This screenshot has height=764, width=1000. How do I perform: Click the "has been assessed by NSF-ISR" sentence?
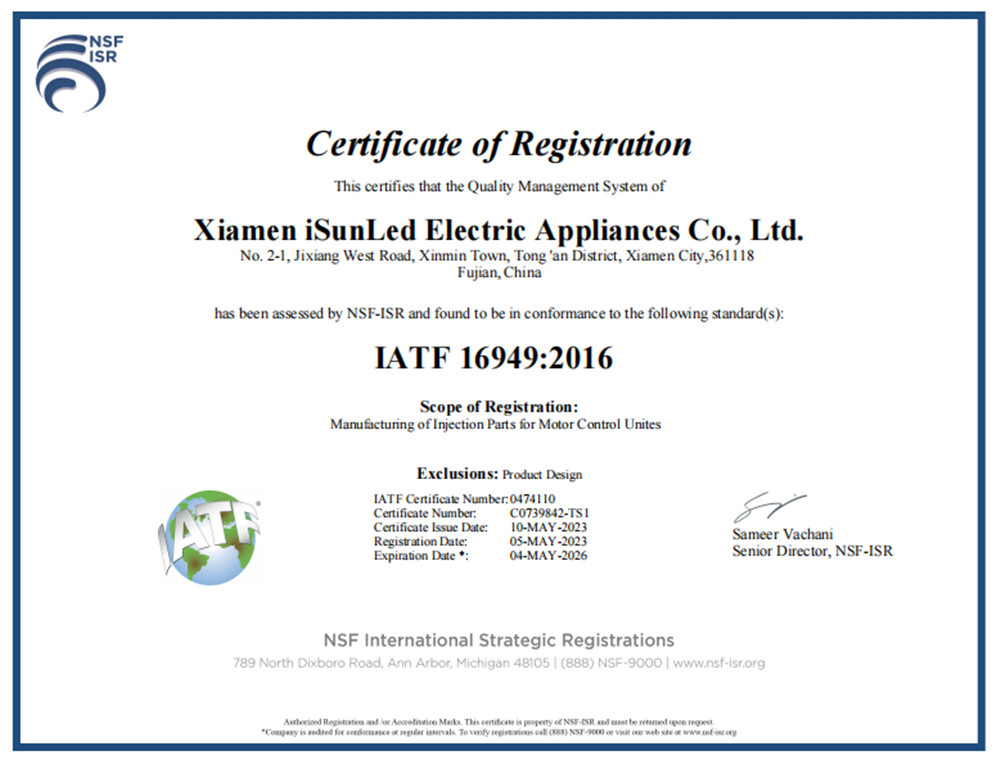tap(499, 314)
